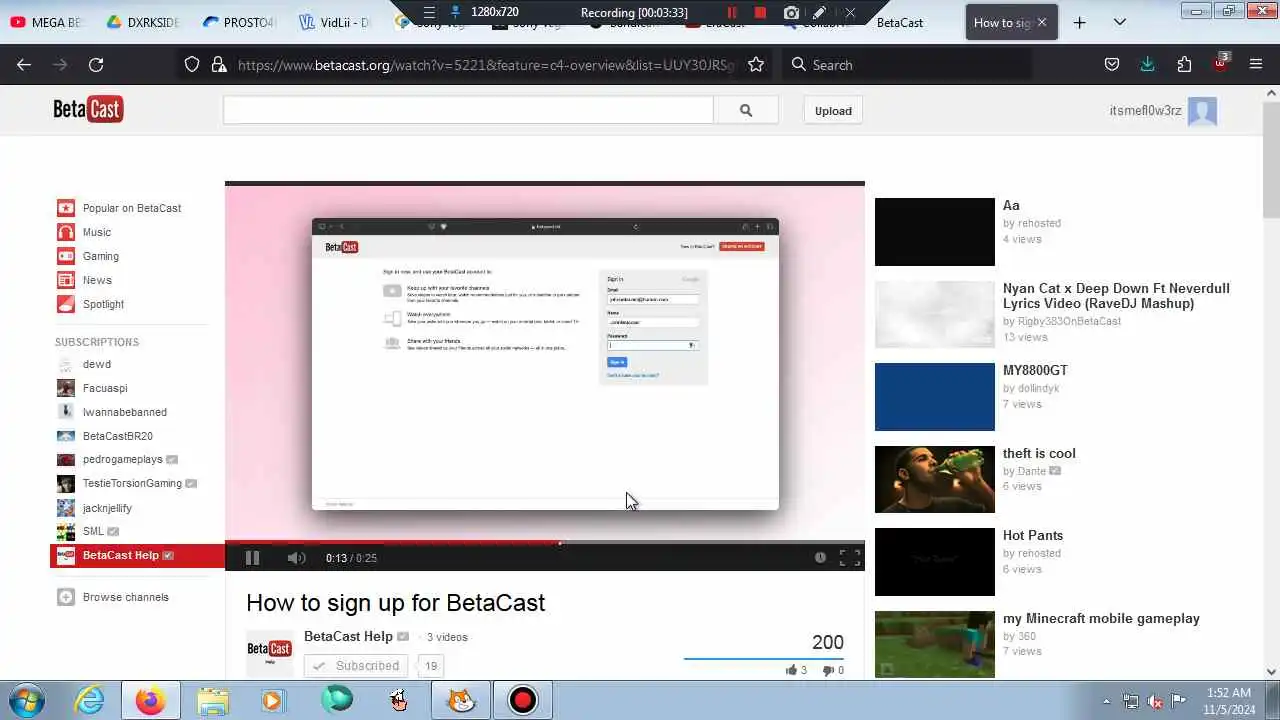
Task: Open the TestieTorsionGaming subscription
Action: coord(132,483)
